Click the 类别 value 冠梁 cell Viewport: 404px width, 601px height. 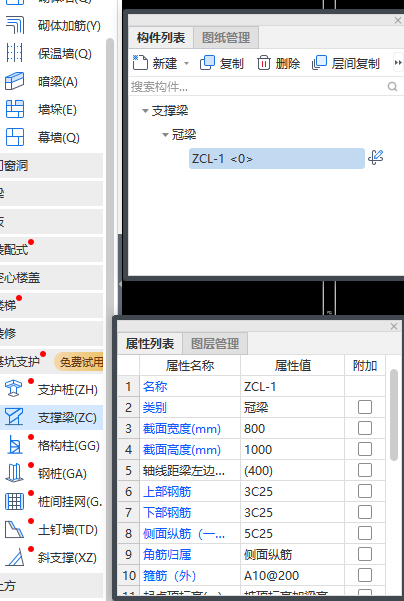[x=292, y=407]
